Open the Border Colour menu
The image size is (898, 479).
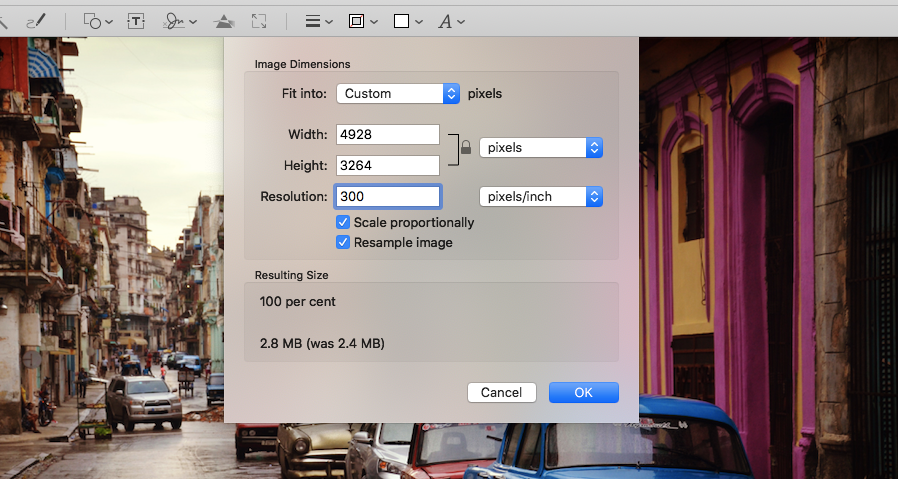tap(362, 20)
